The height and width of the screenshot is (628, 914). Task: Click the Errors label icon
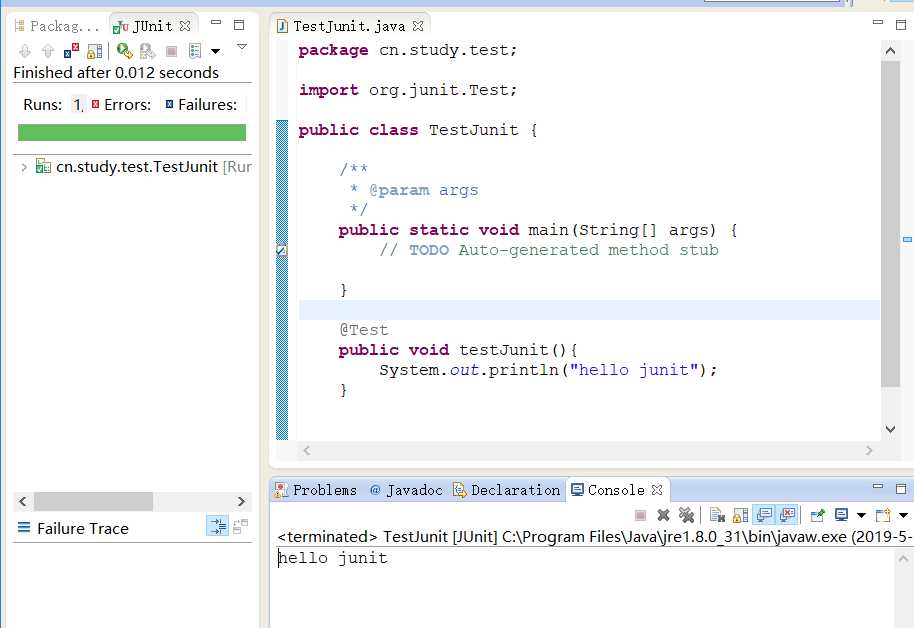point(96,104)
